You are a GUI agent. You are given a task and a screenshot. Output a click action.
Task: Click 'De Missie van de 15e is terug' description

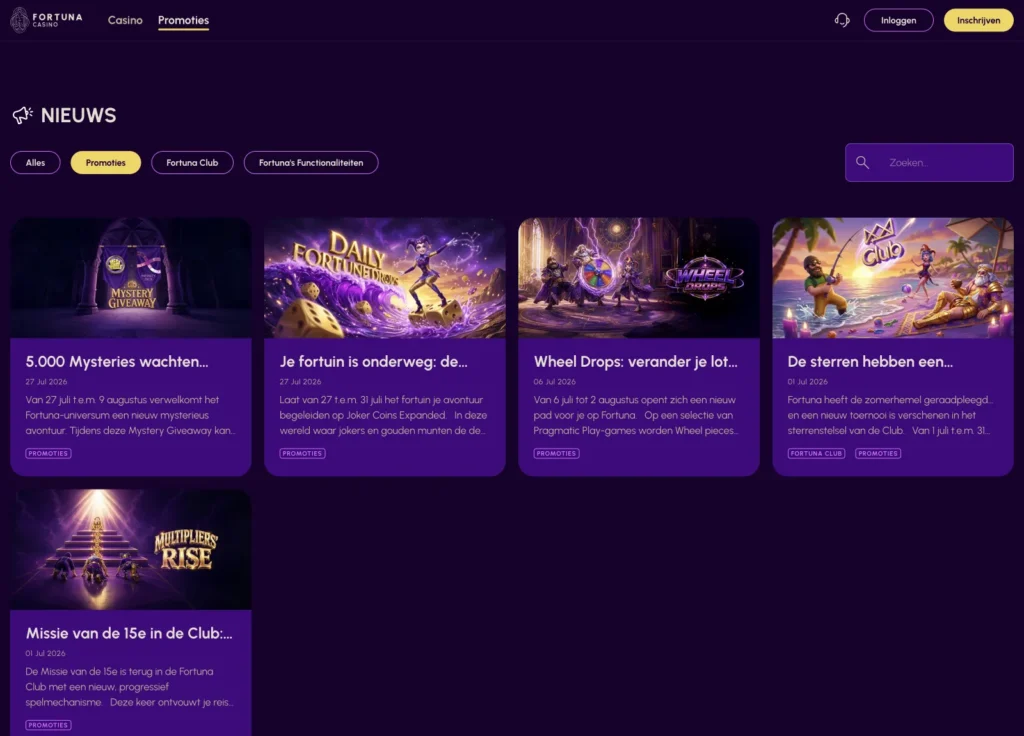tap(129, 687)
